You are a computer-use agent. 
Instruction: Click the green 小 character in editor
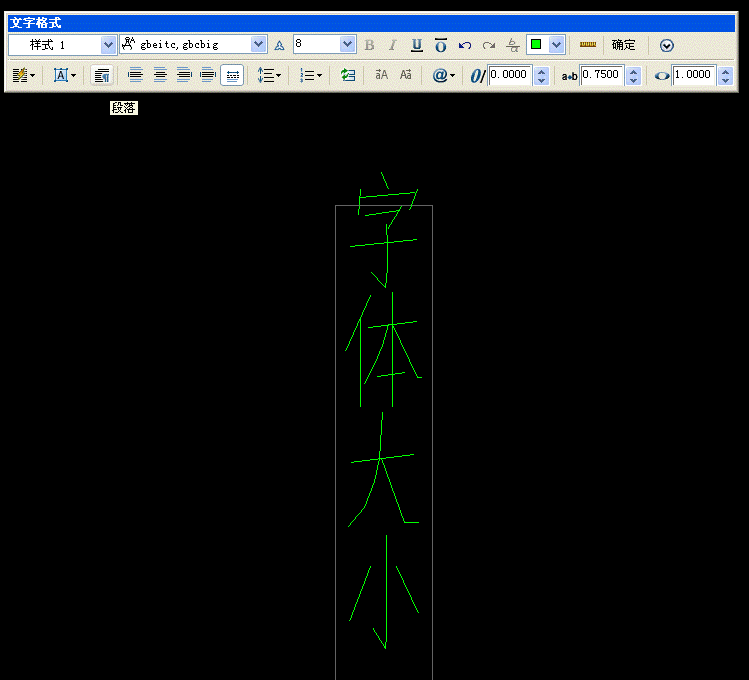coord(385,592)
